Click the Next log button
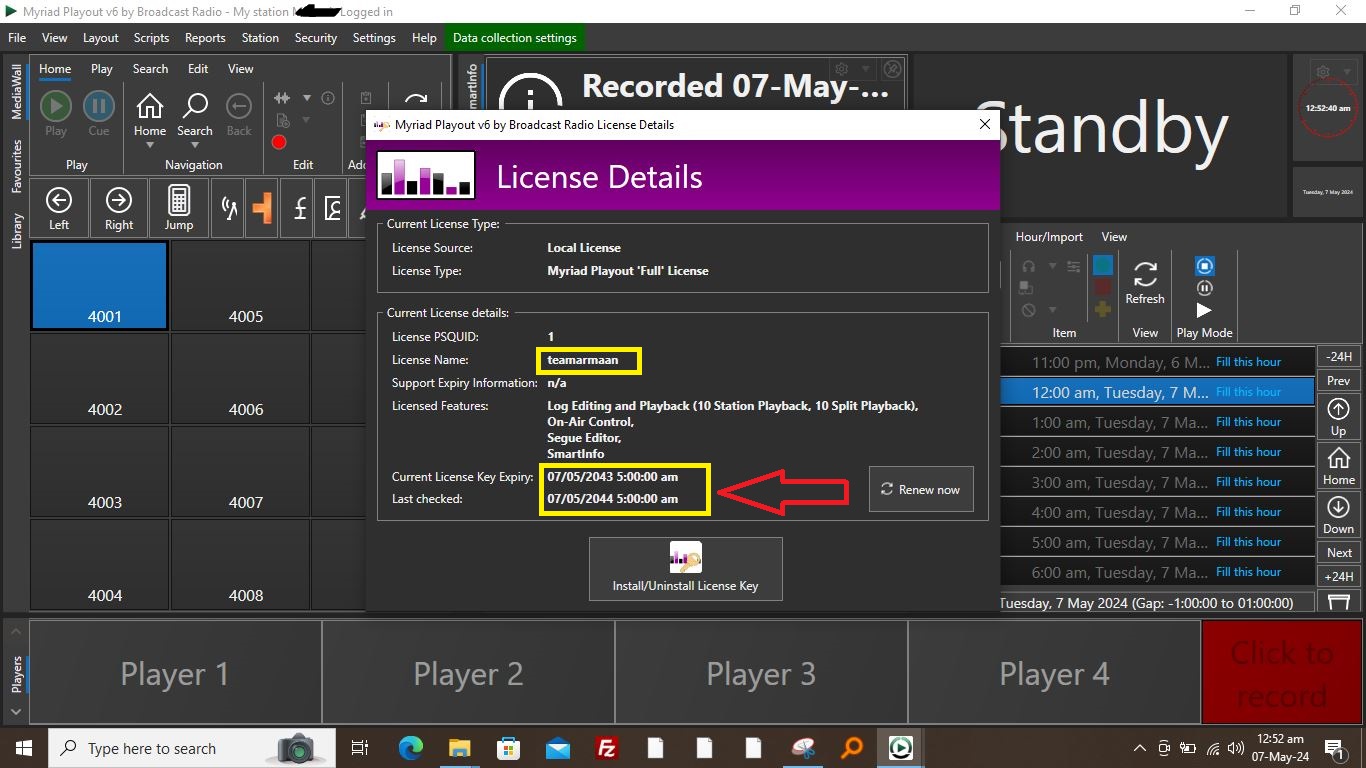 click(1339, 552)
